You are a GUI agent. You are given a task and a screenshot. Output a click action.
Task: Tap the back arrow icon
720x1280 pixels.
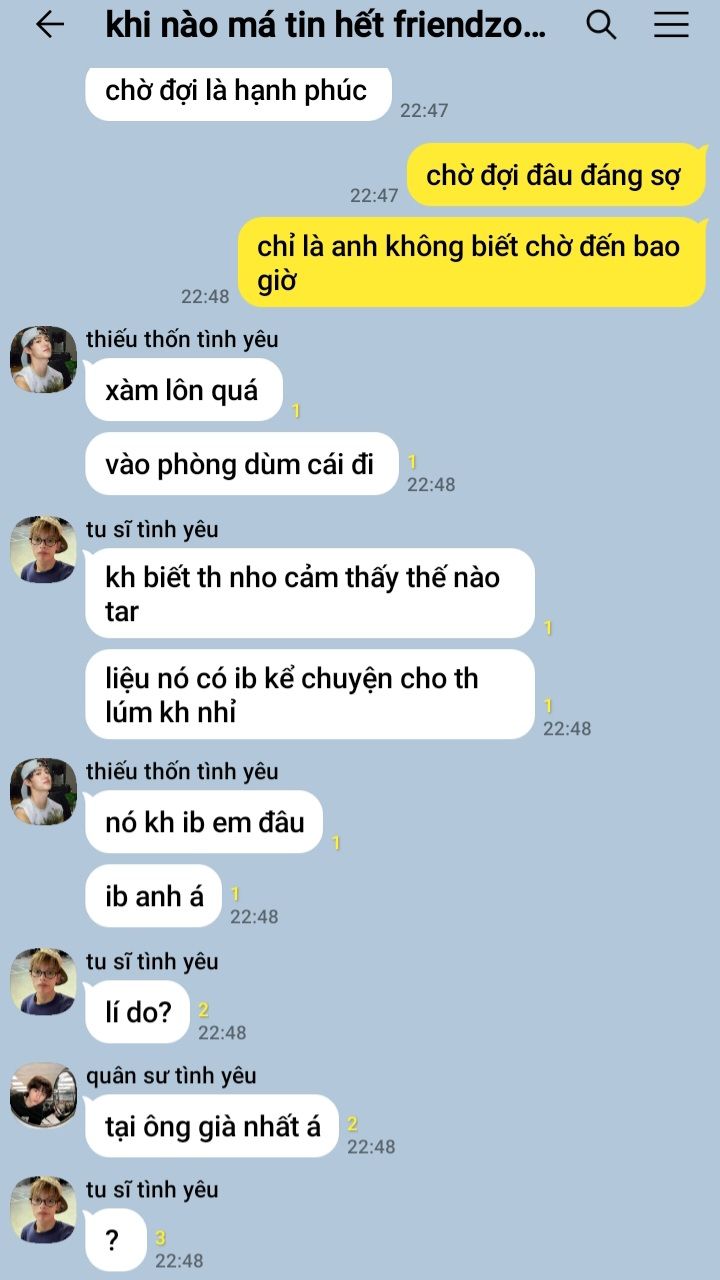(x=49, y=25)
